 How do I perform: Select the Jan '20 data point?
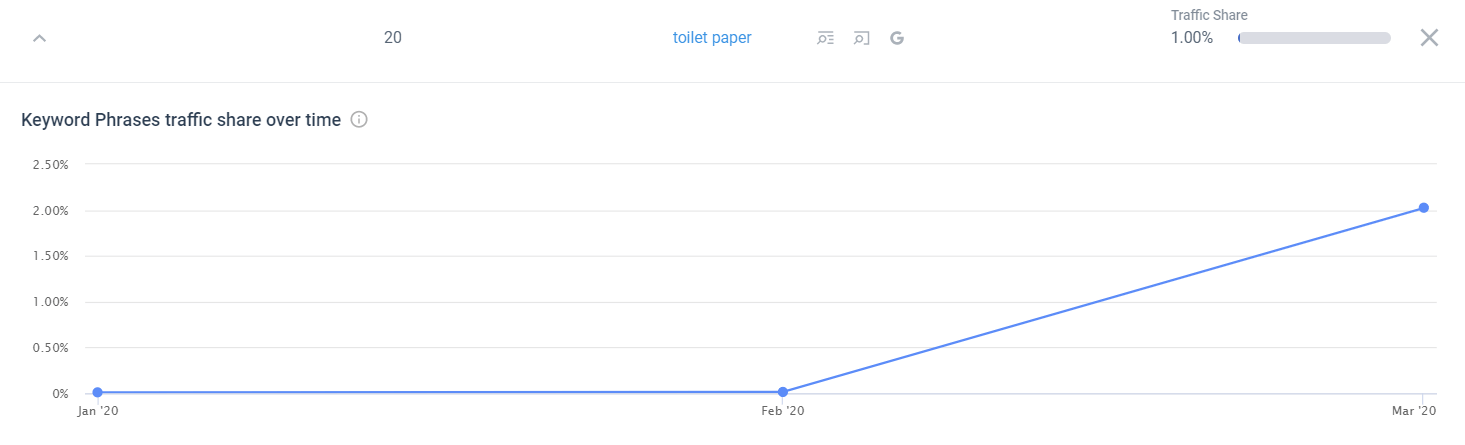pyautogui.click(x=97, y=392)
